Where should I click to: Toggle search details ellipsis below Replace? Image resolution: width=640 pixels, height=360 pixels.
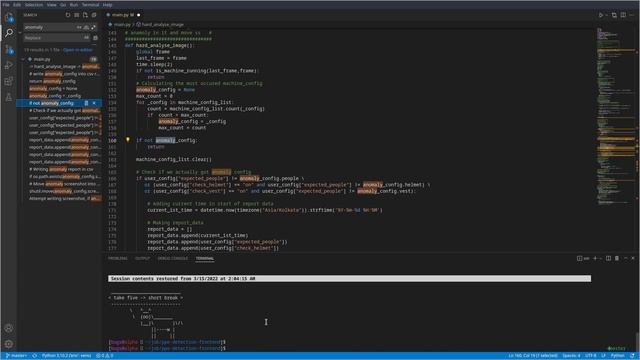click(94, 44)
